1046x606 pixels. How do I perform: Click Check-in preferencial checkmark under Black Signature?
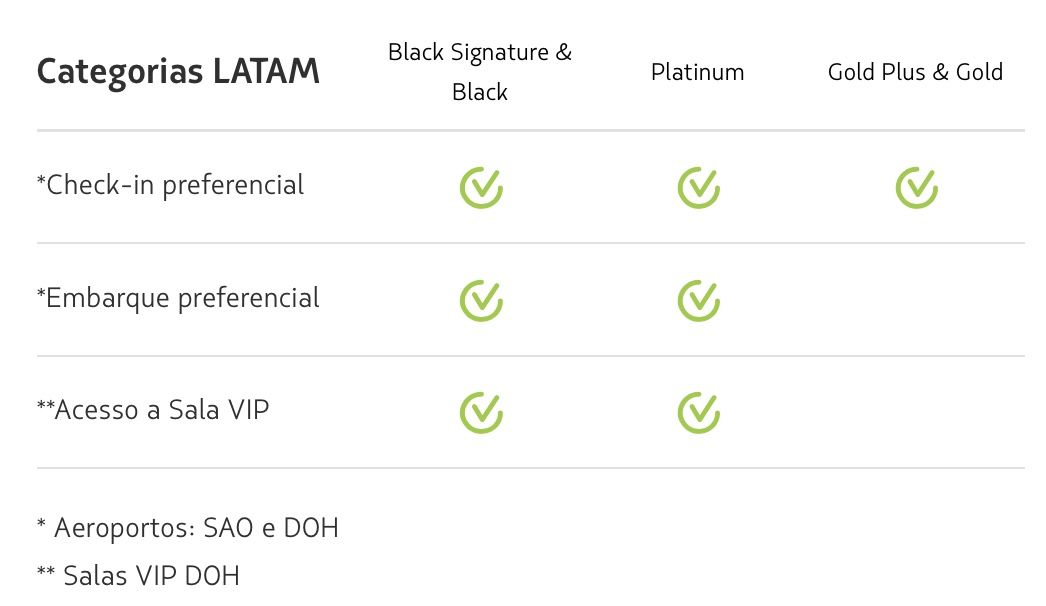coord(481,188)
